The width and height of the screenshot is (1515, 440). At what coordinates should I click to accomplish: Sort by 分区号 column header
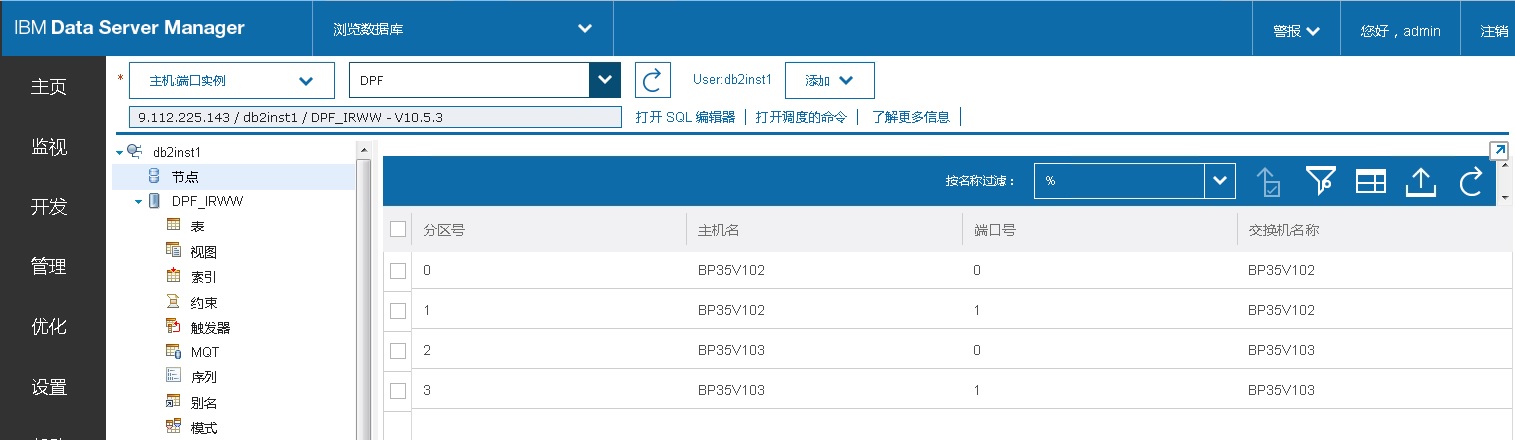pos(444,230)
